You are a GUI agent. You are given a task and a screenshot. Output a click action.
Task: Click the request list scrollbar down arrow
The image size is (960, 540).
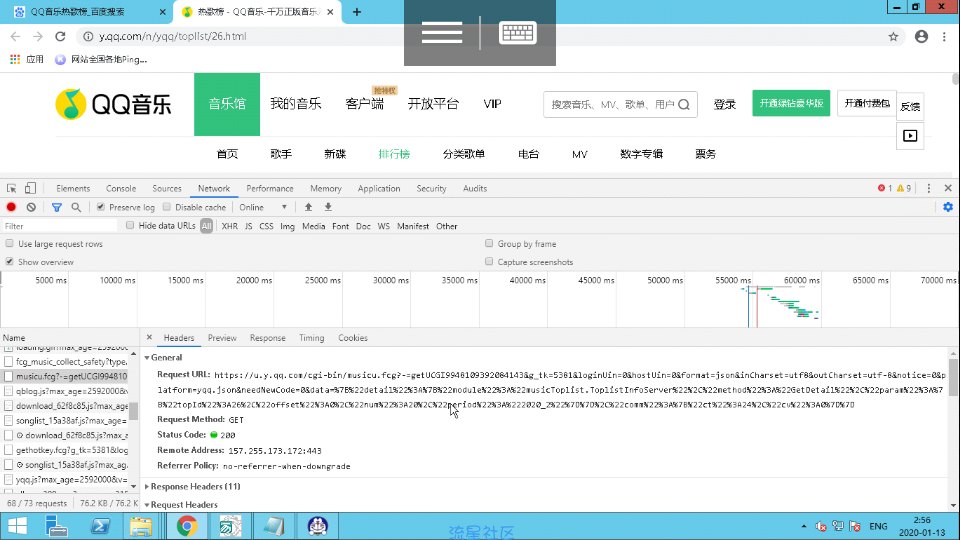133,487
